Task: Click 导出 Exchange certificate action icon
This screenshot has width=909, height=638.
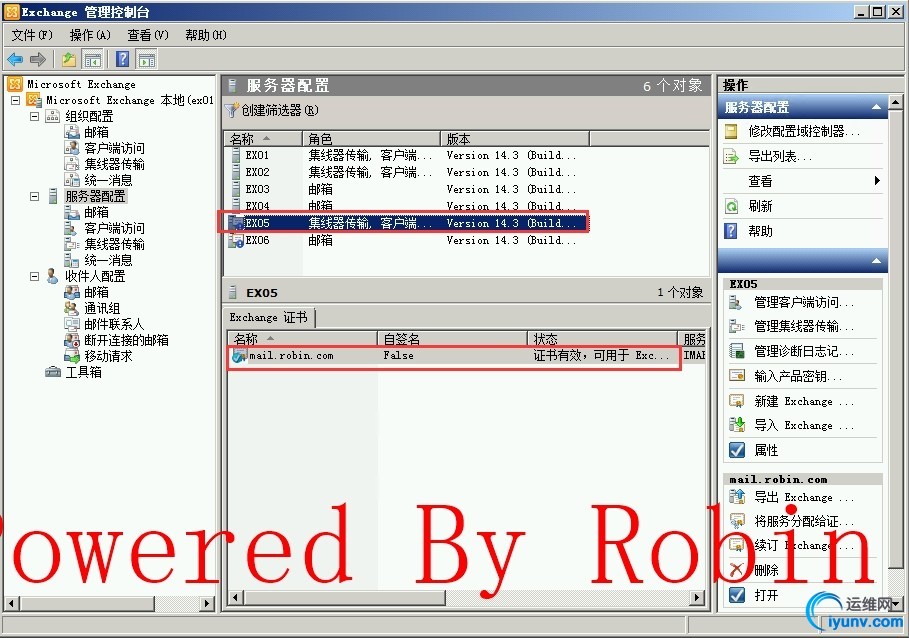Action: coord(736,497)
